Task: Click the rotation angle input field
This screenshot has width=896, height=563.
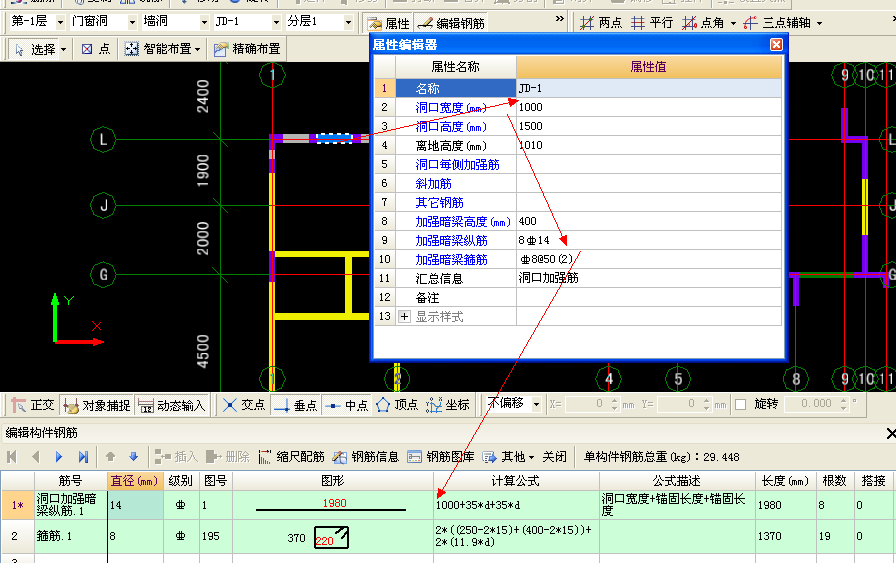Action: (817, 404)
